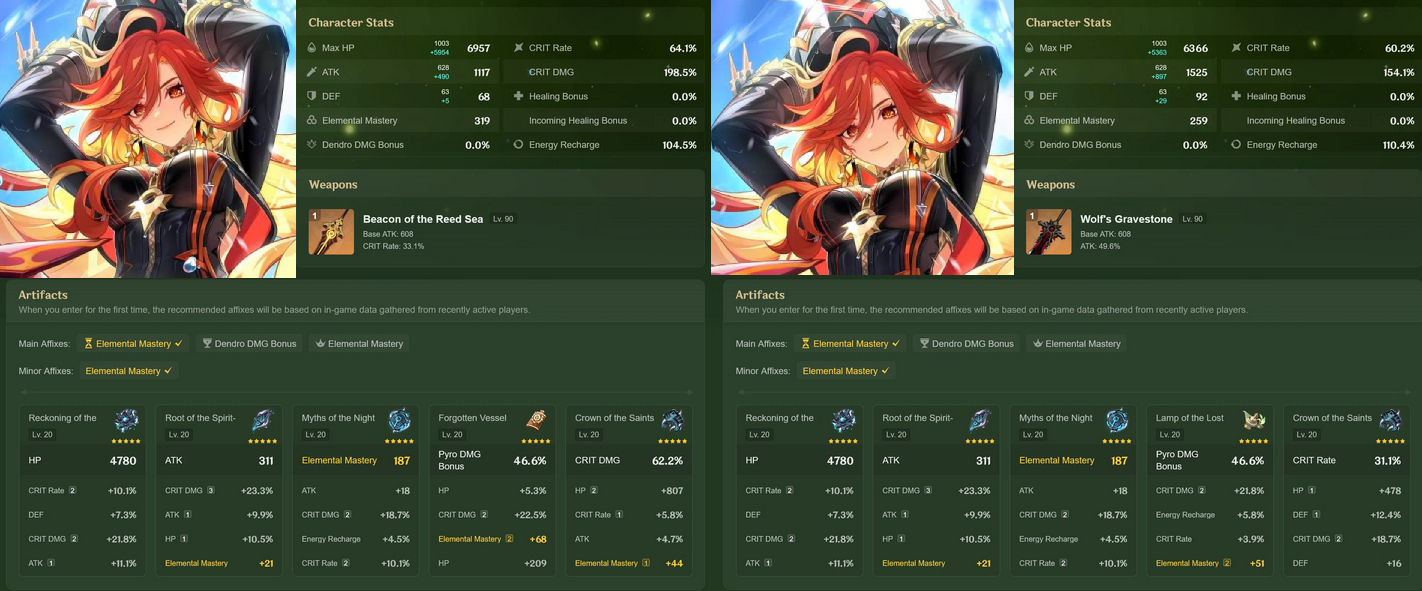
Task: Click the Max HP droplet icon beside value 6366
Action: tap(1029, 48)
